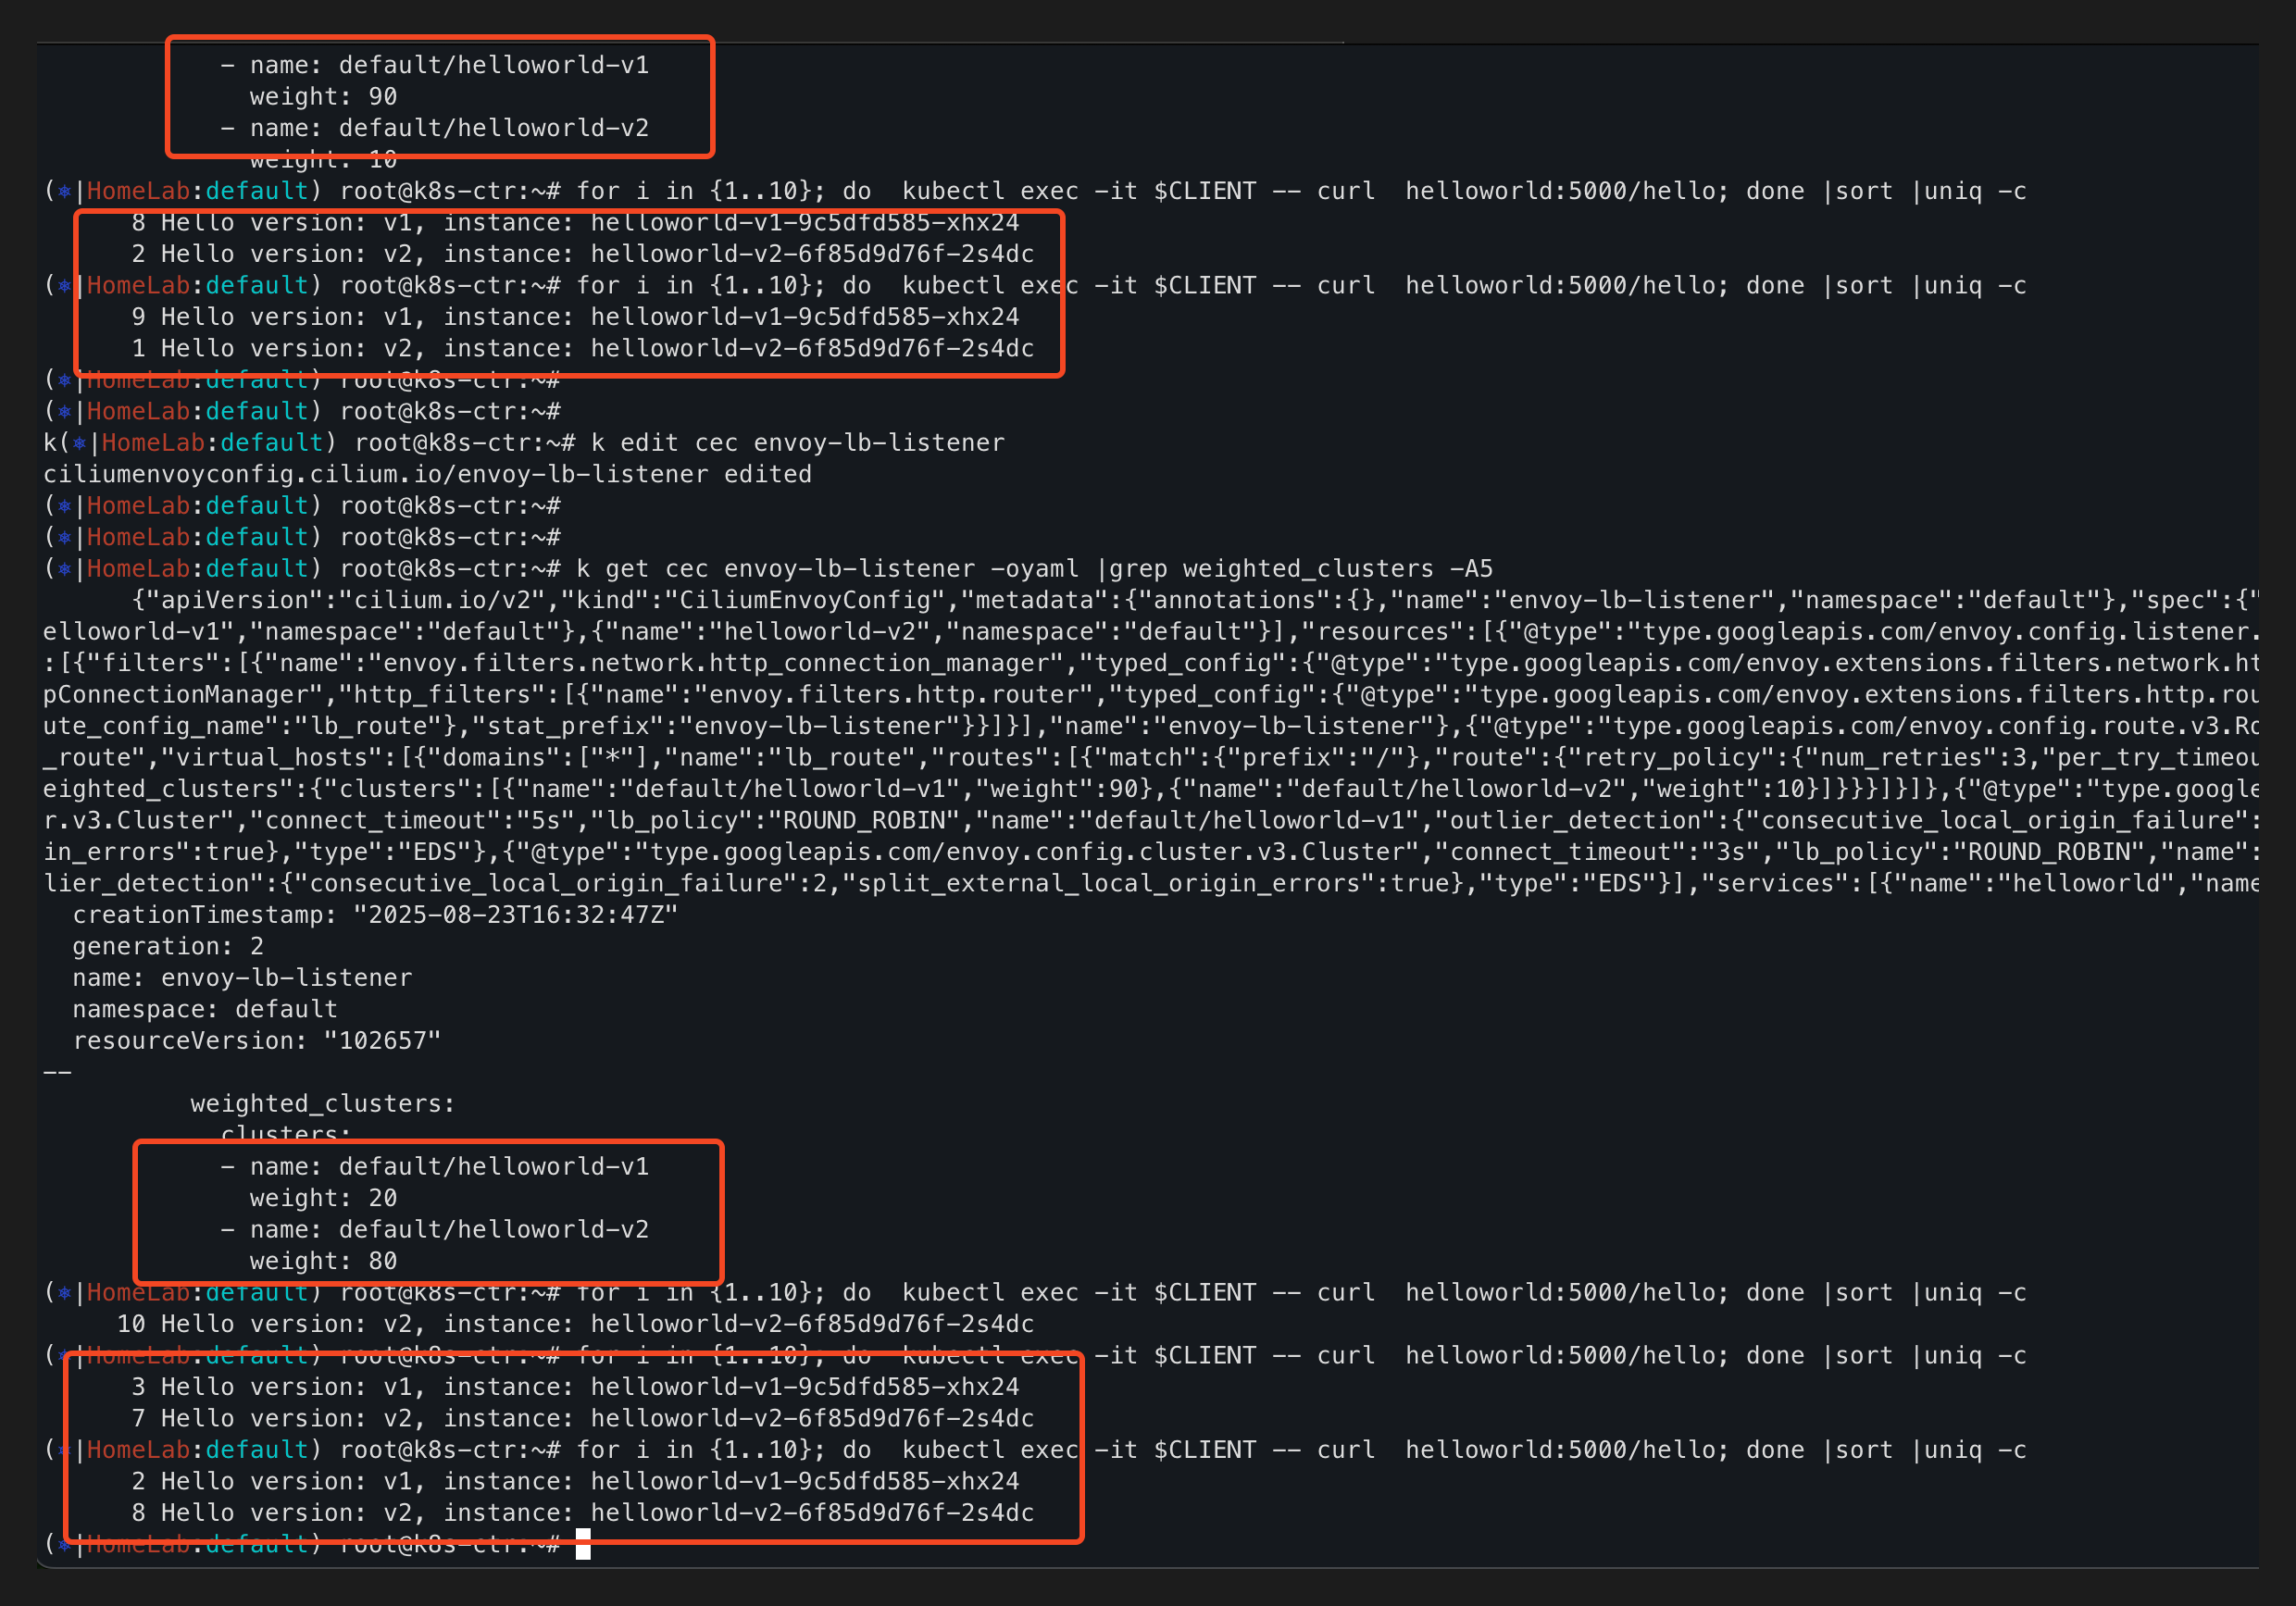Screen dimensions: 2296x1606
Task: Click the creationTimestamp line in the YAML output
Action: (x=375, y=915)
